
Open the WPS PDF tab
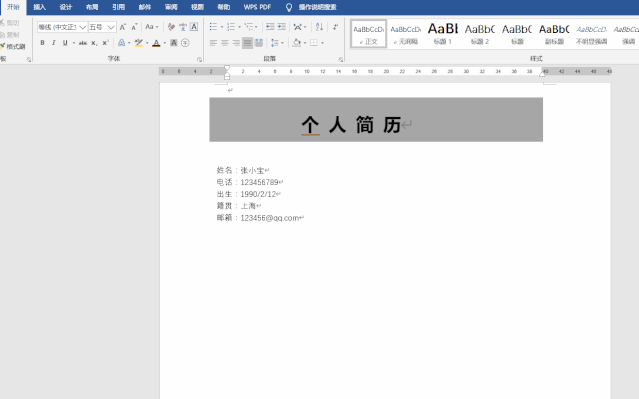[257, 7]
